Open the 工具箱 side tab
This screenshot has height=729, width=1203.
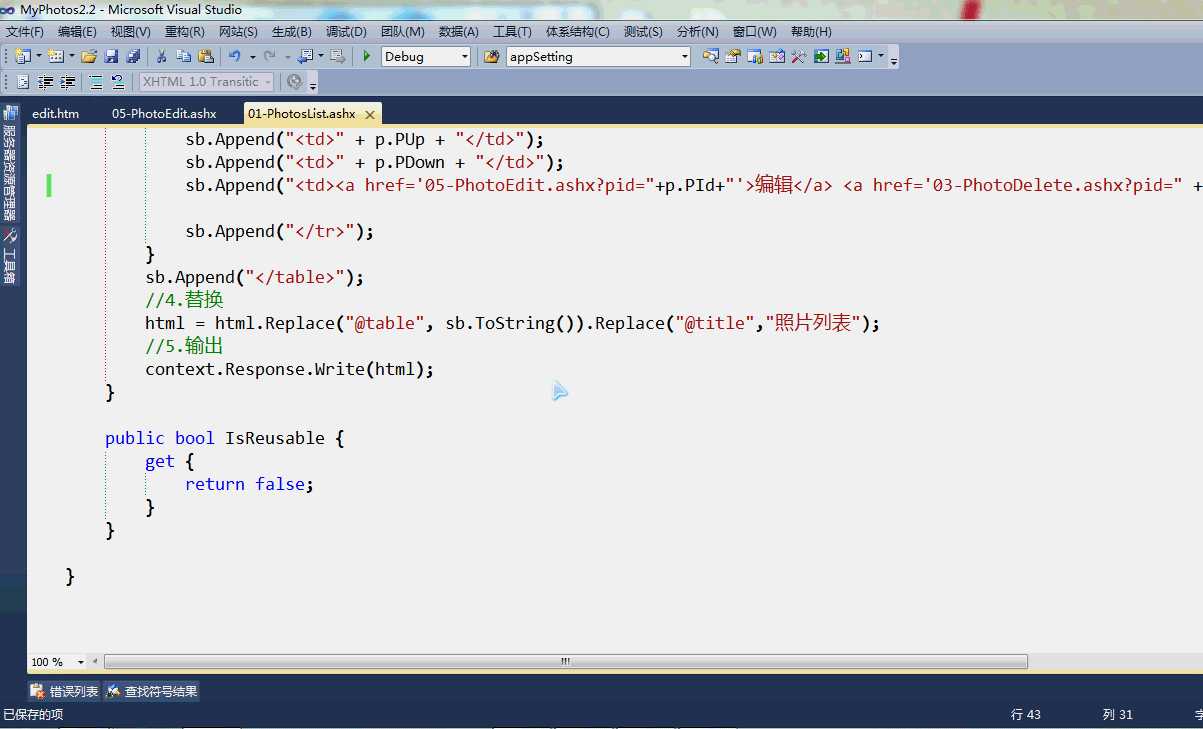click(9, 258)
